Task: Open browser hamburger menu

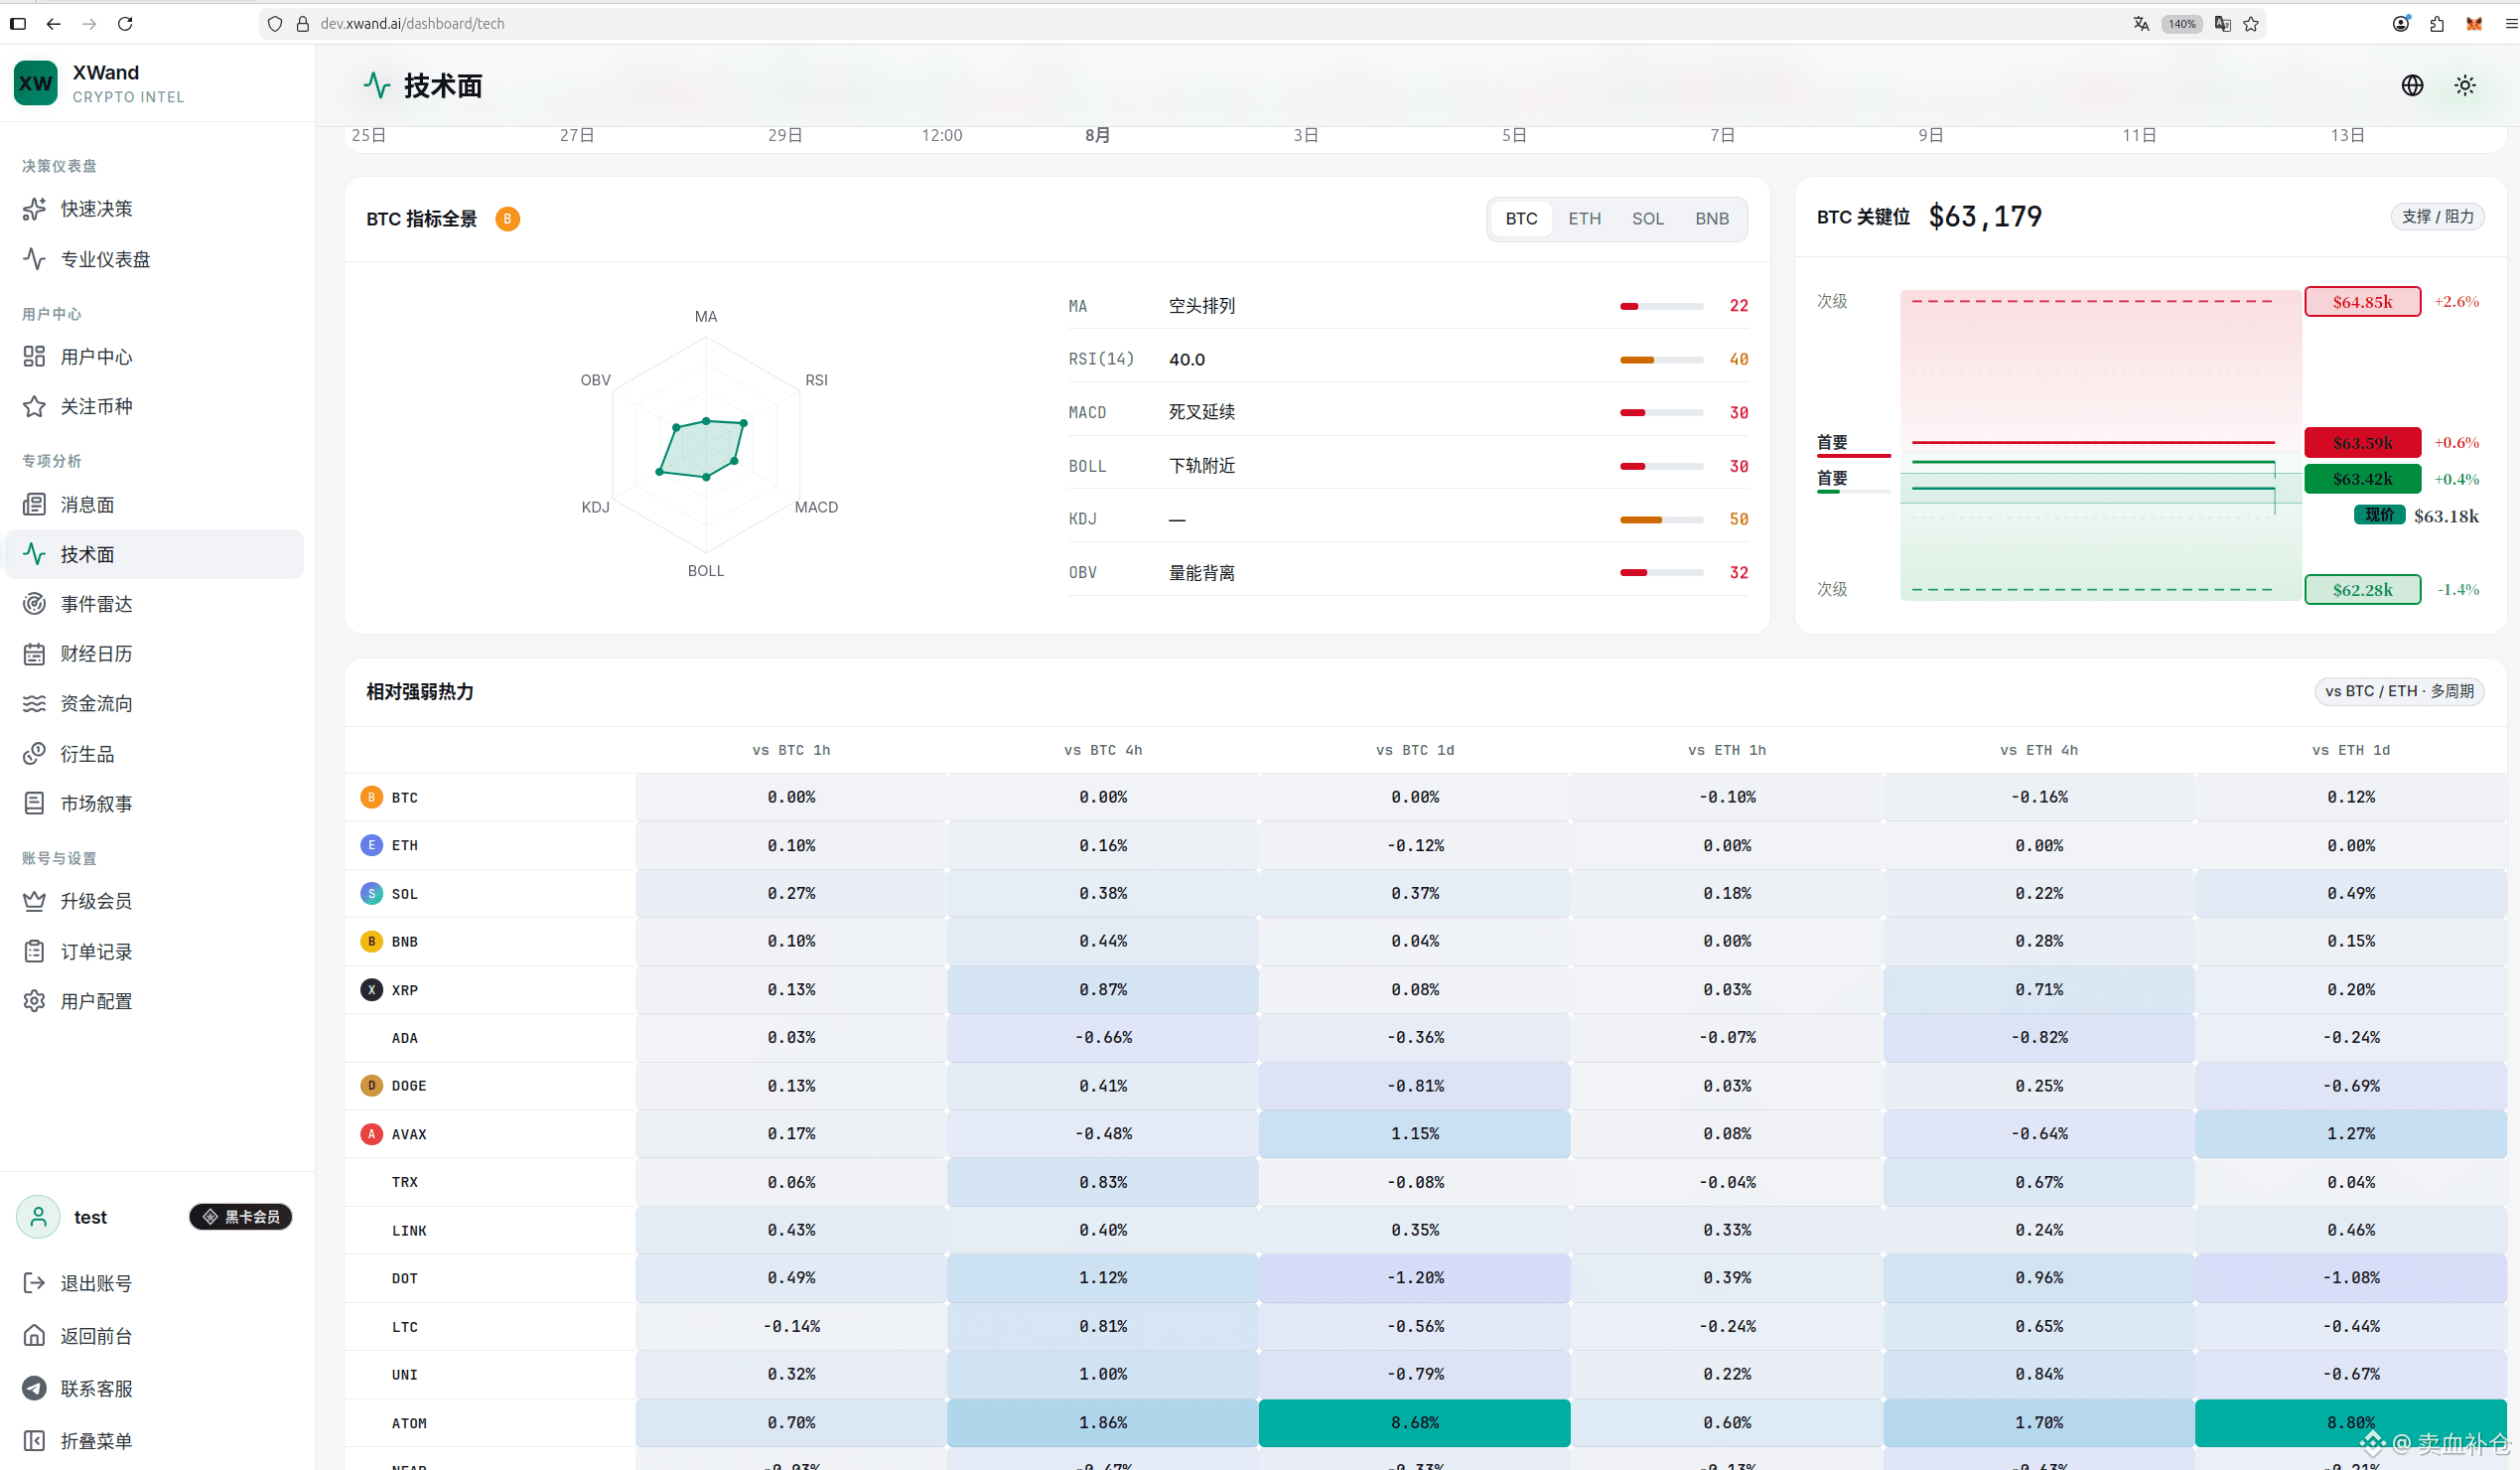Action: [2510, 24]
